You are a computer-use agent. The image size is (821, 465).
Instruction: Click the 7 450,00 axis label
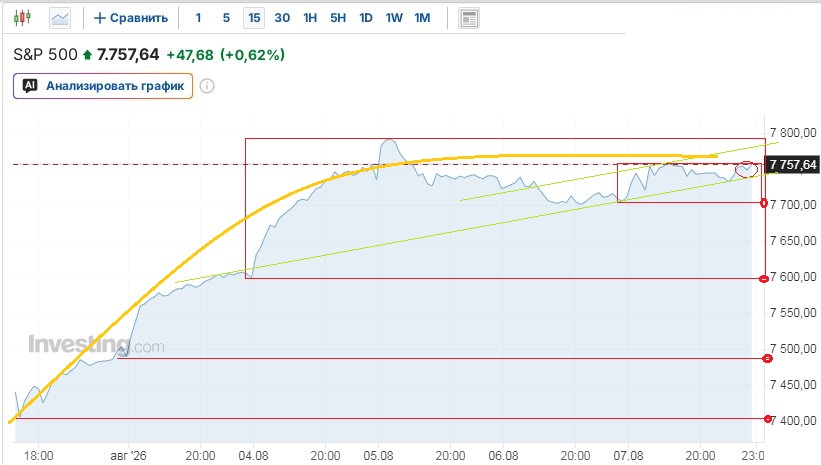coord(793,385)
